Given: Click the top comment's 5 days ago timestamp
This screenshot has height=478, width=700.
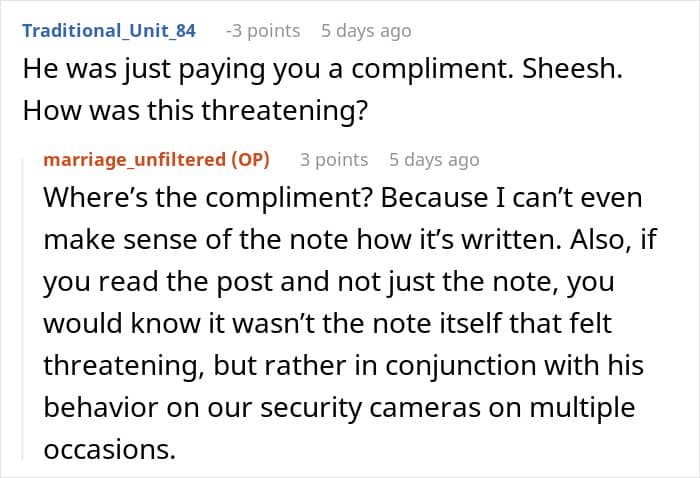Looking at the screenshot, I should point(366,30).
